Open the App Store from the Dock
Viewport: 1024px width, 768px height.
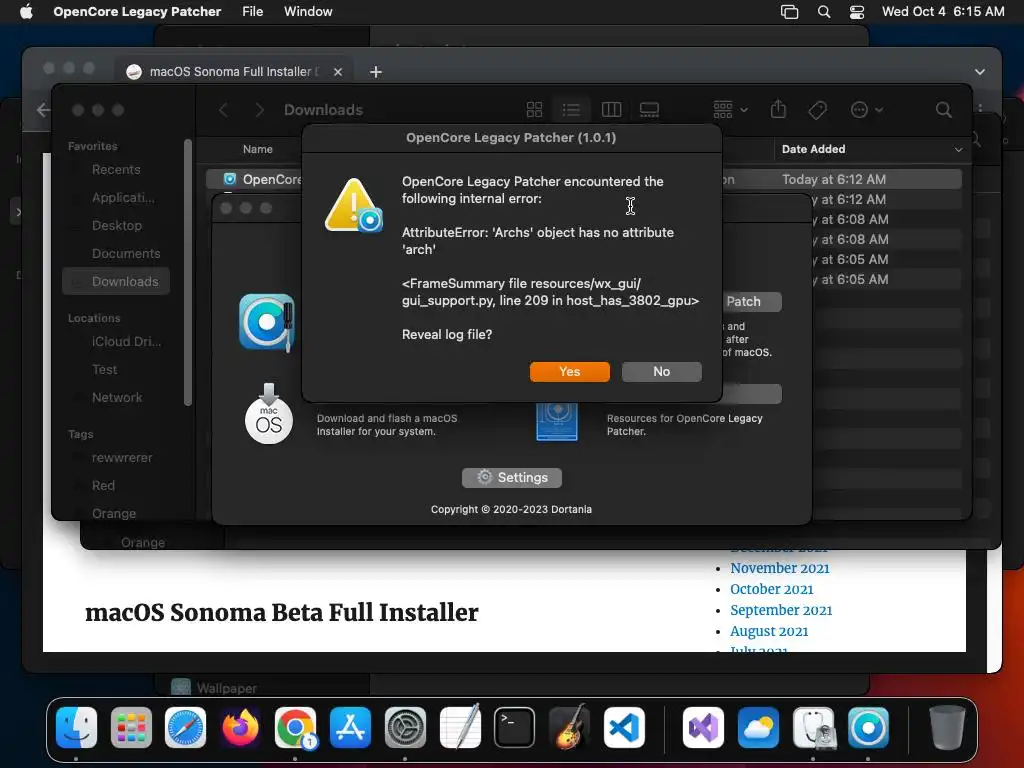click(x=350, y=727)
